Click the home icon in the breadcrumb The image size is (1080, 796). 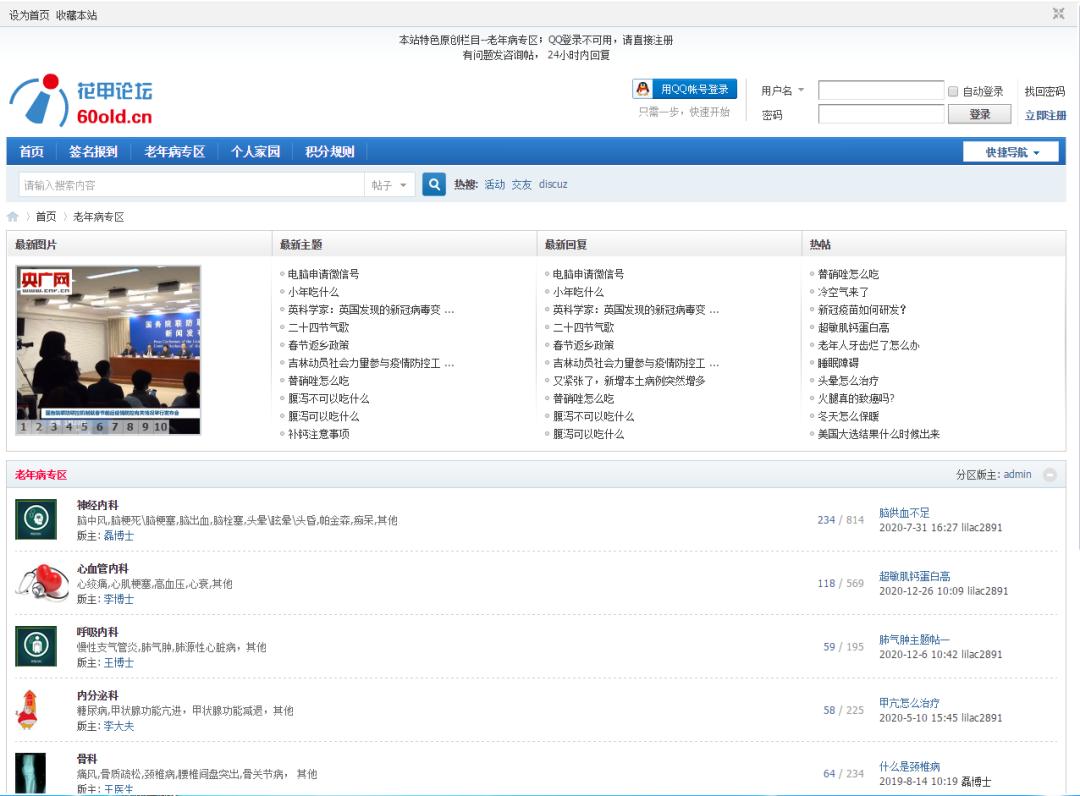tap(12, 217)
